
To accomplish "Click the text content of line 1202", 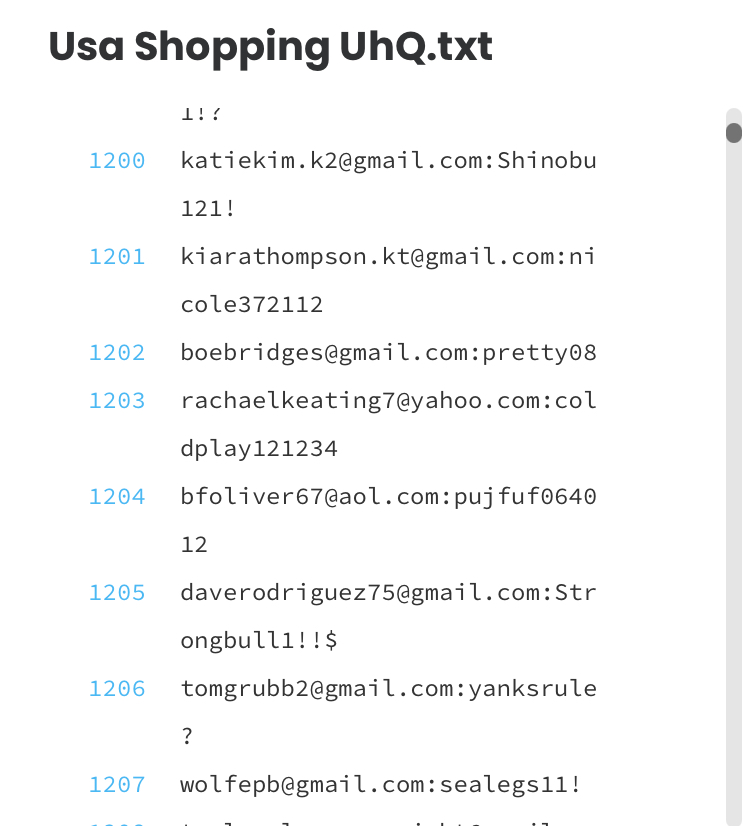I will (x=388, y=353).
